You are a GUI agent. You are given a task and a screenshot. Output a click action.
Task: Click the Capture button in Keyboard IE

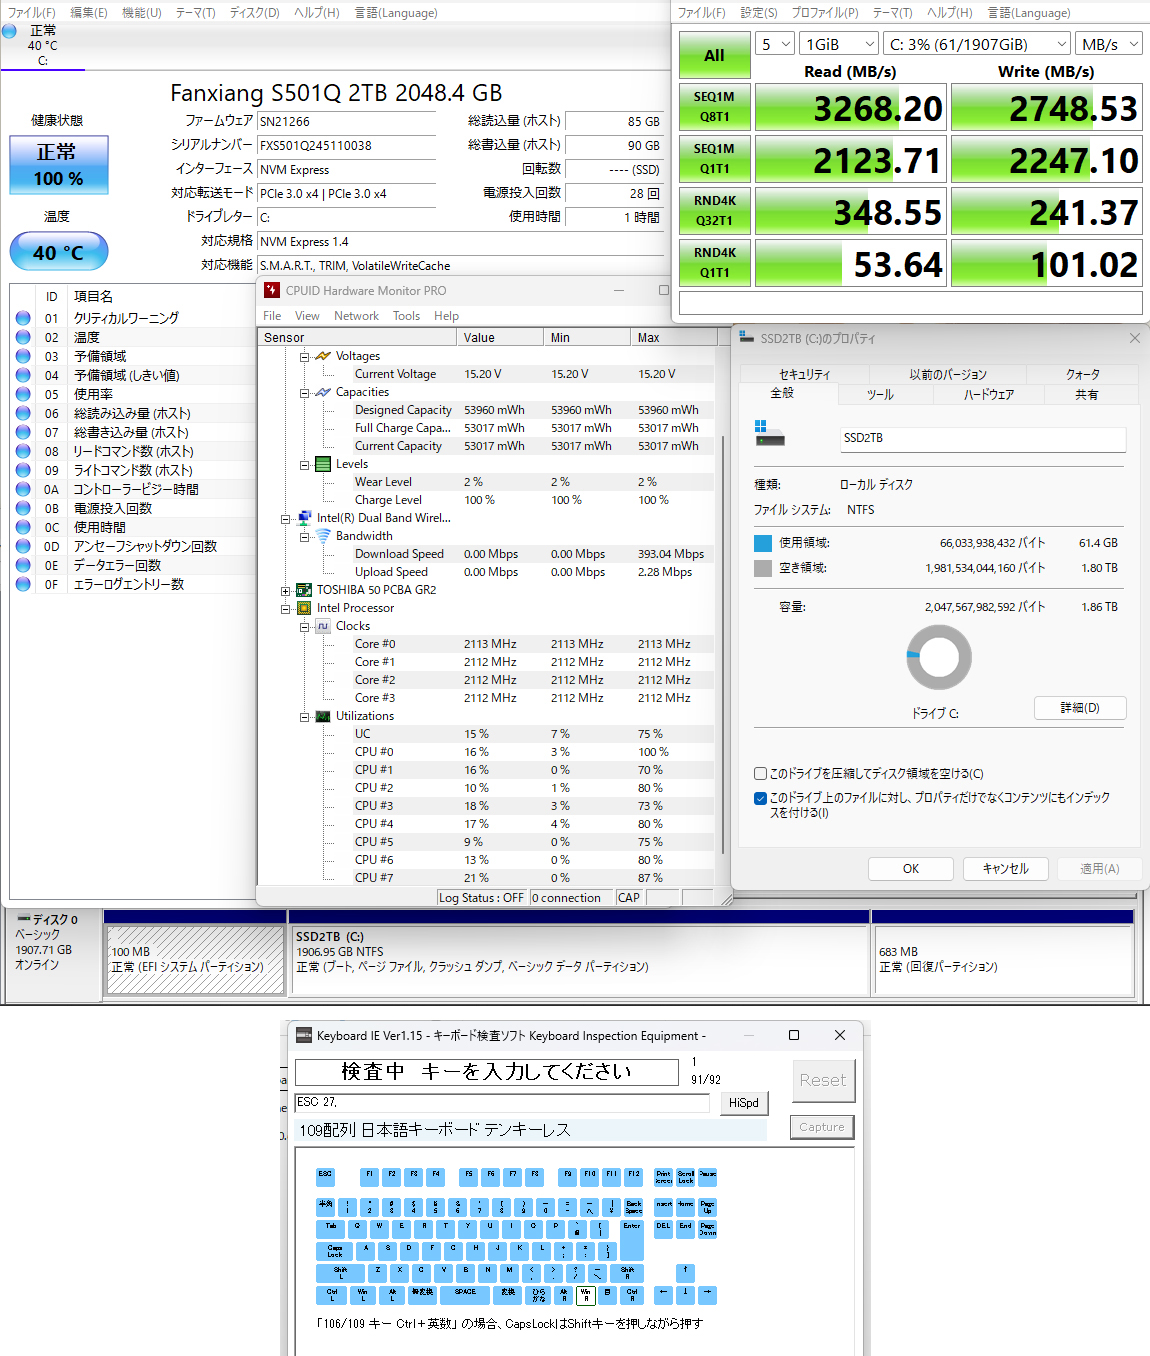click(x=822, y=1127)
